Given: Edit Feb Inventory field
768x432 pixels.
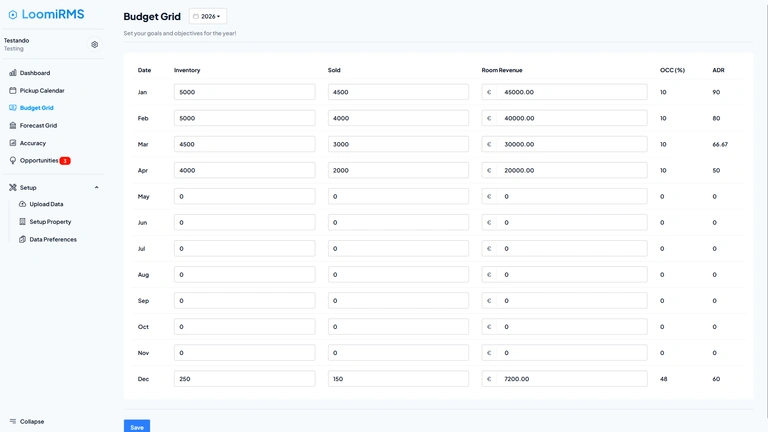Looking at the screenshot, I should 244,118.
